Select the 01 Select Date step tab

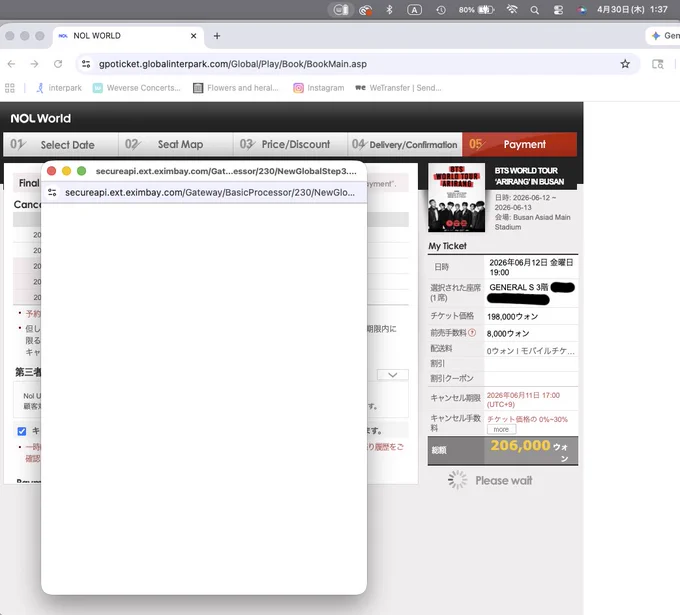tap(61, 144)
